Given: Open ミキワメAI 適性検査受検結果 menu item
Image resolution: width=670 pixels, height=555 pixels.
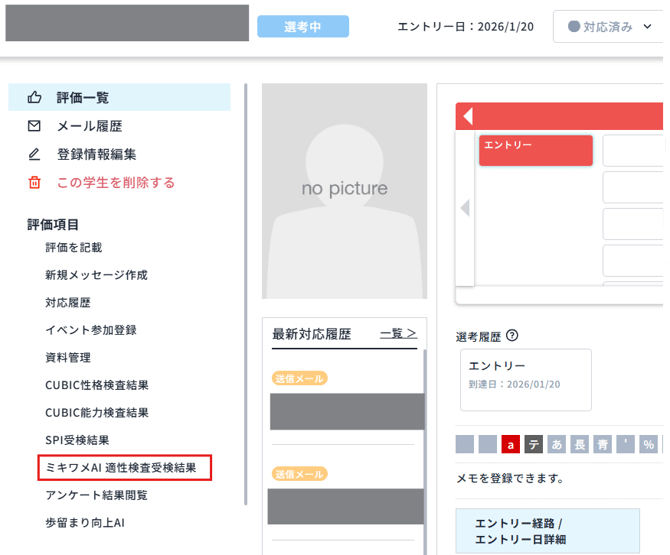Looking at the screenshot, I should click(126, 467).
